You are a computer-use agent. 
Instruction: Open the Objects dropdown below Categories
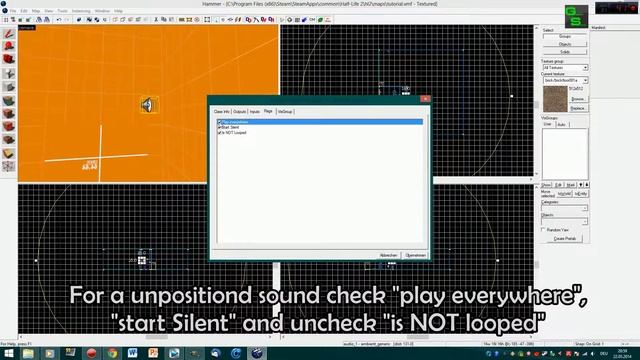pos(564,221)
